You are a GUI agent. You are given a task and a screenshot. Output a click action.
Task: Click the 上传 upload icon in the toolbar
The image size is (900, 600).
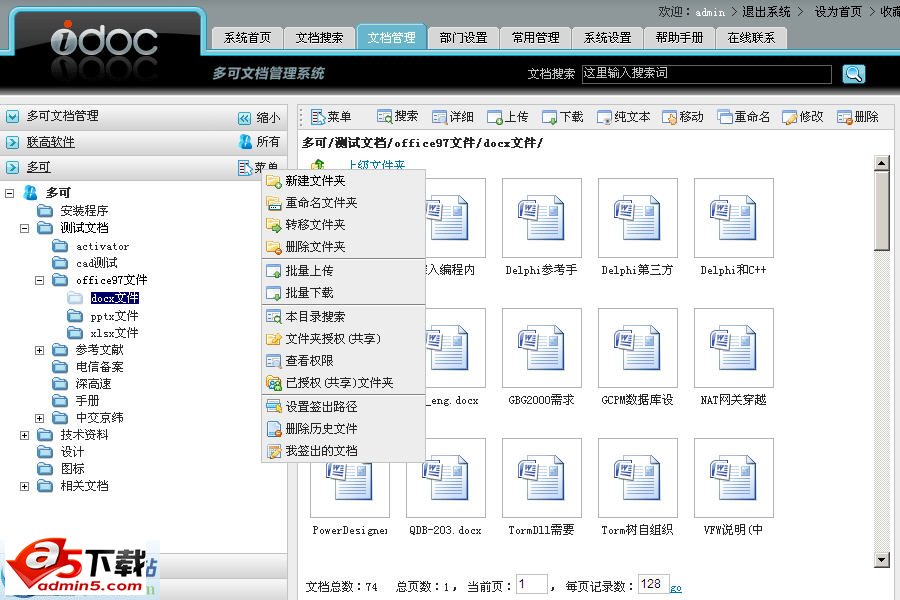coord(497,116)
